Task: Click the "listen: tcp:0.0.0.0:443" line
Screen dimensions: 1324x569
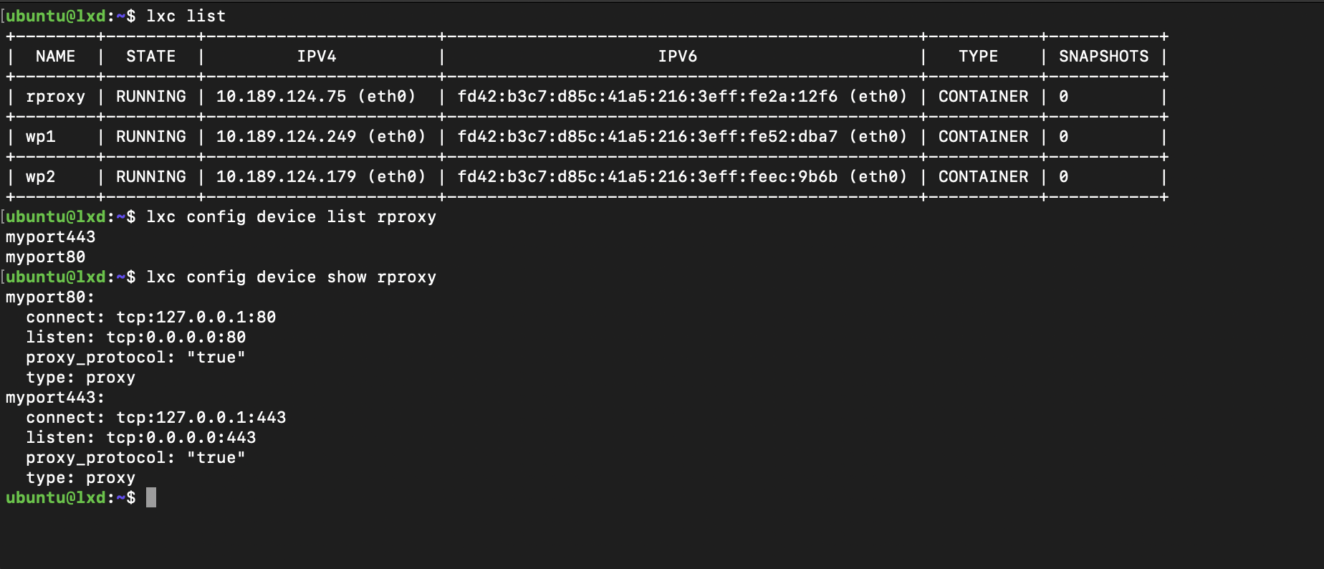Action: [x=141, y=437]
